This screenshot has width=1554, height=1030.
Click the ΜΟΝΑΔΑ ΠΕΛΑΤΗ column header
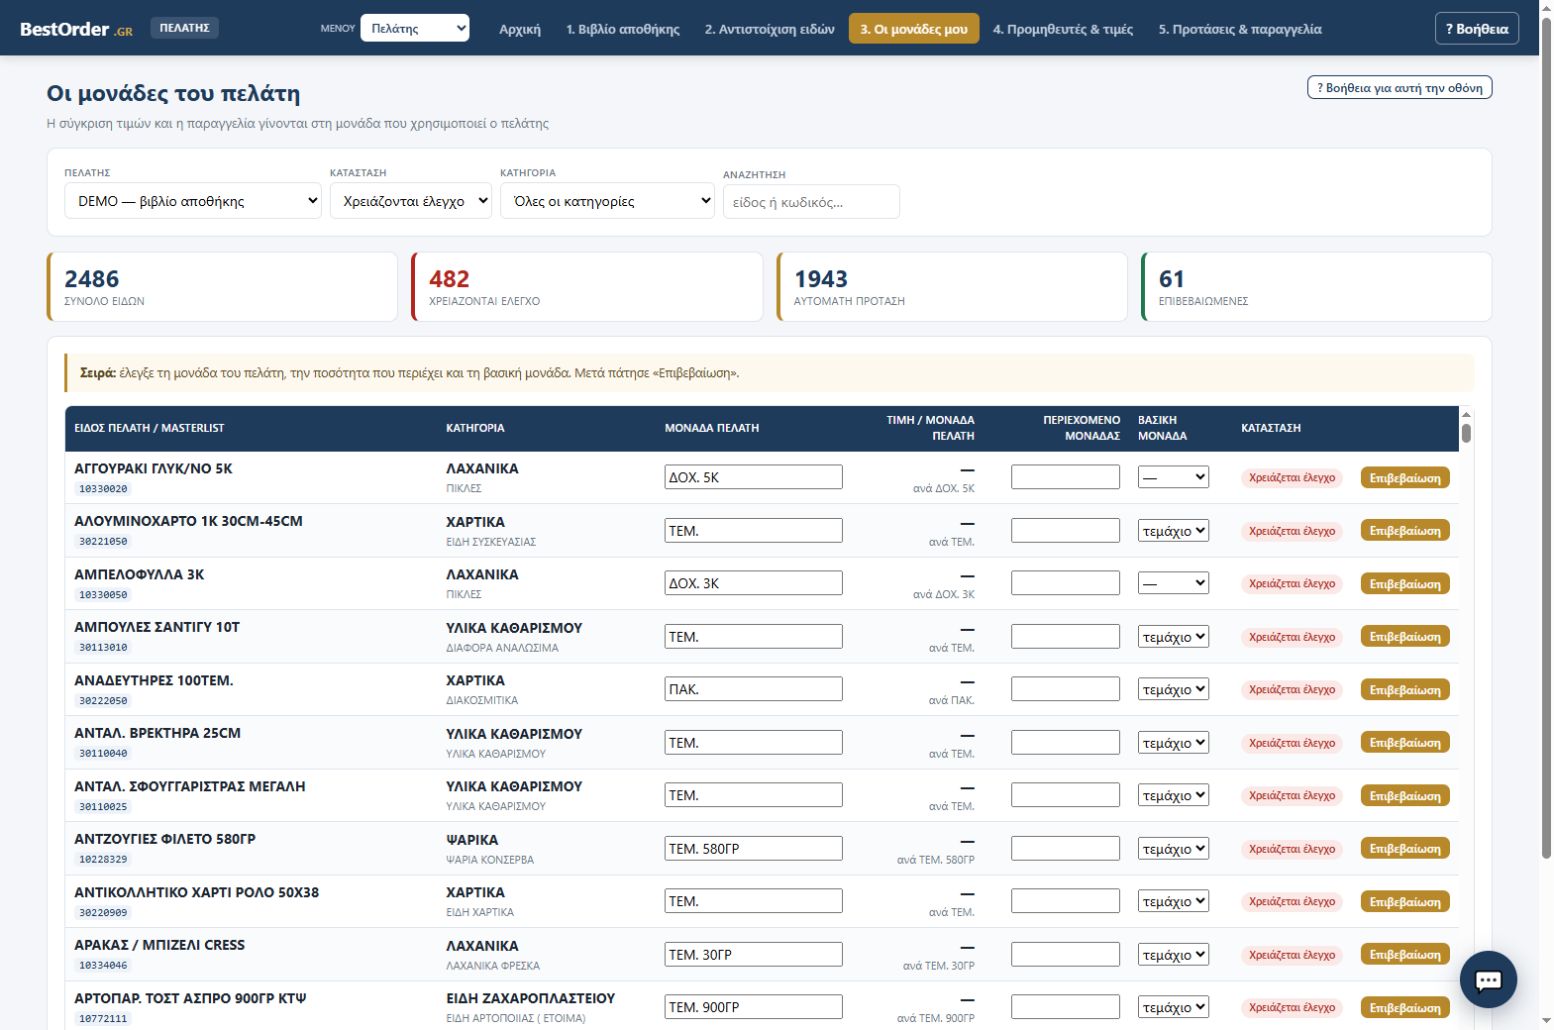712,428
